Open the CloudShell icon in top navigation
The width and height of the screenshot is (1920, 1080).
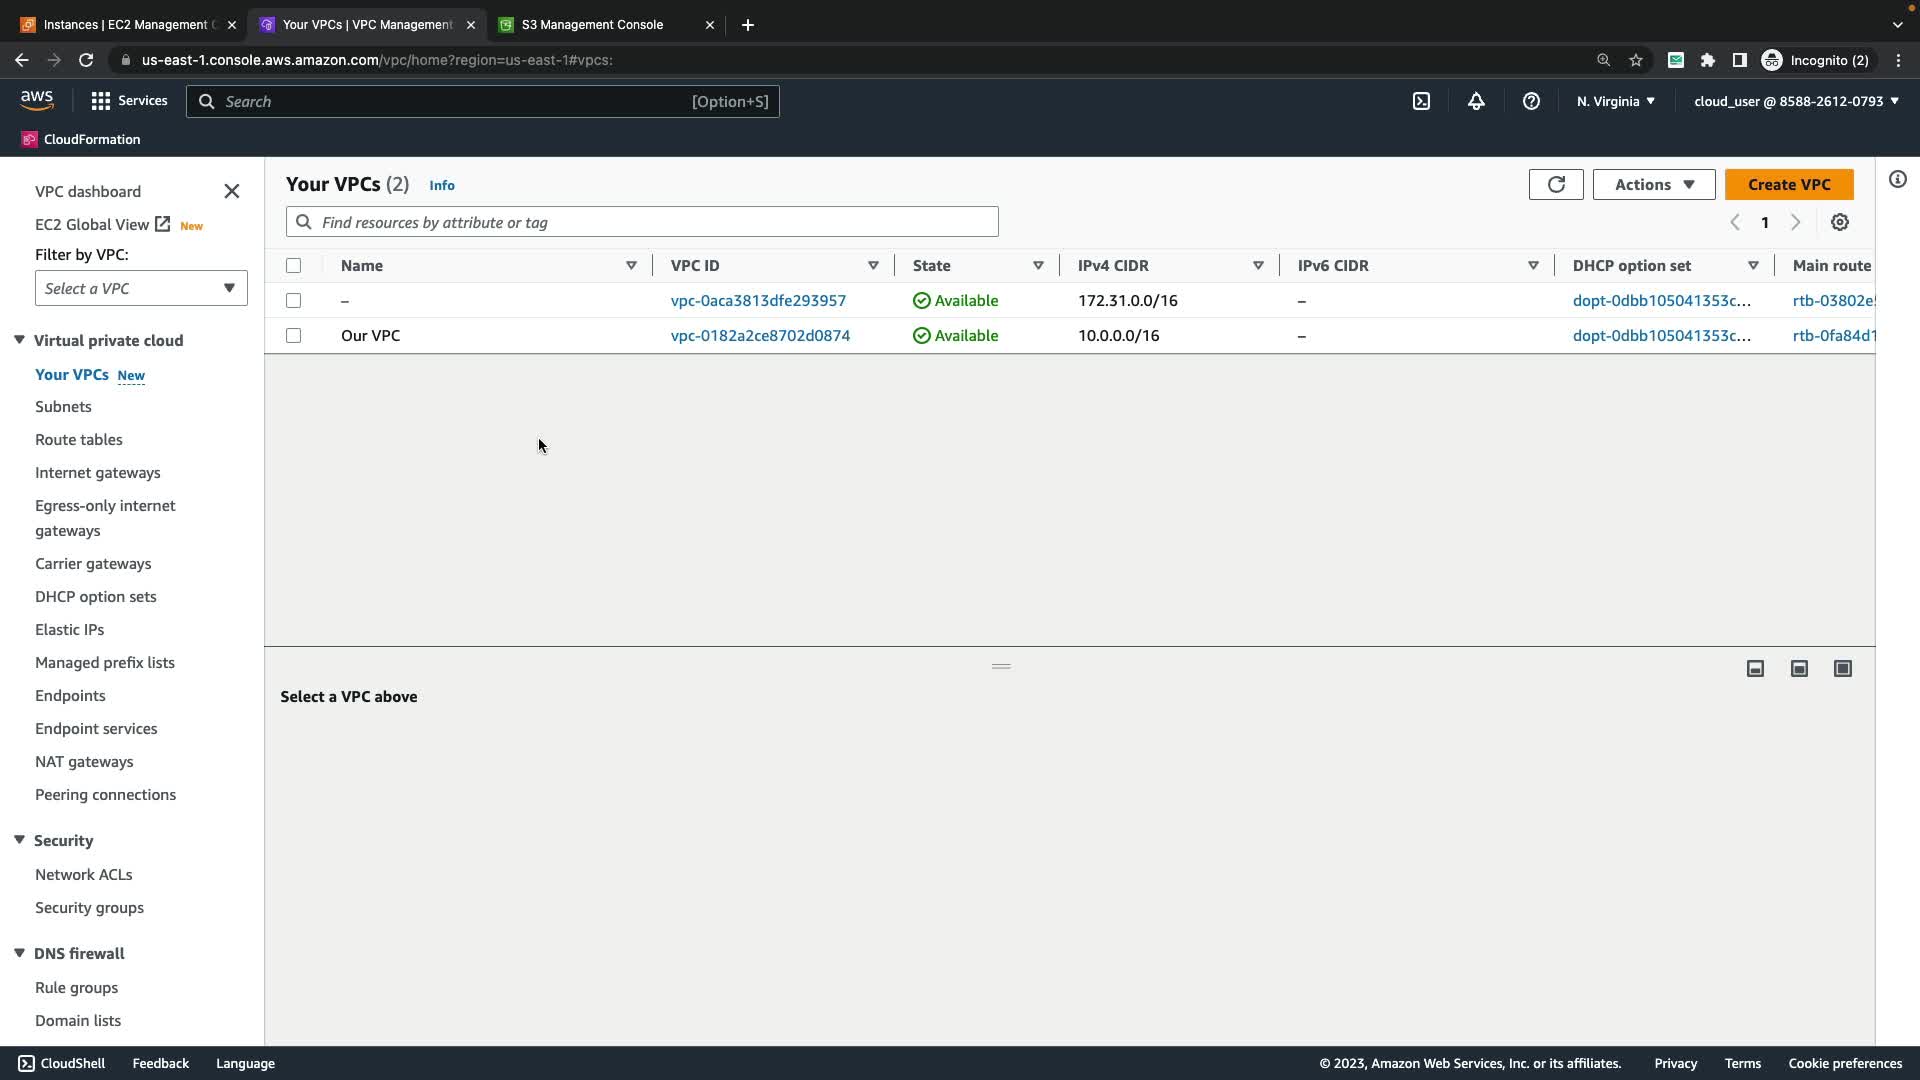(1421, 101)
